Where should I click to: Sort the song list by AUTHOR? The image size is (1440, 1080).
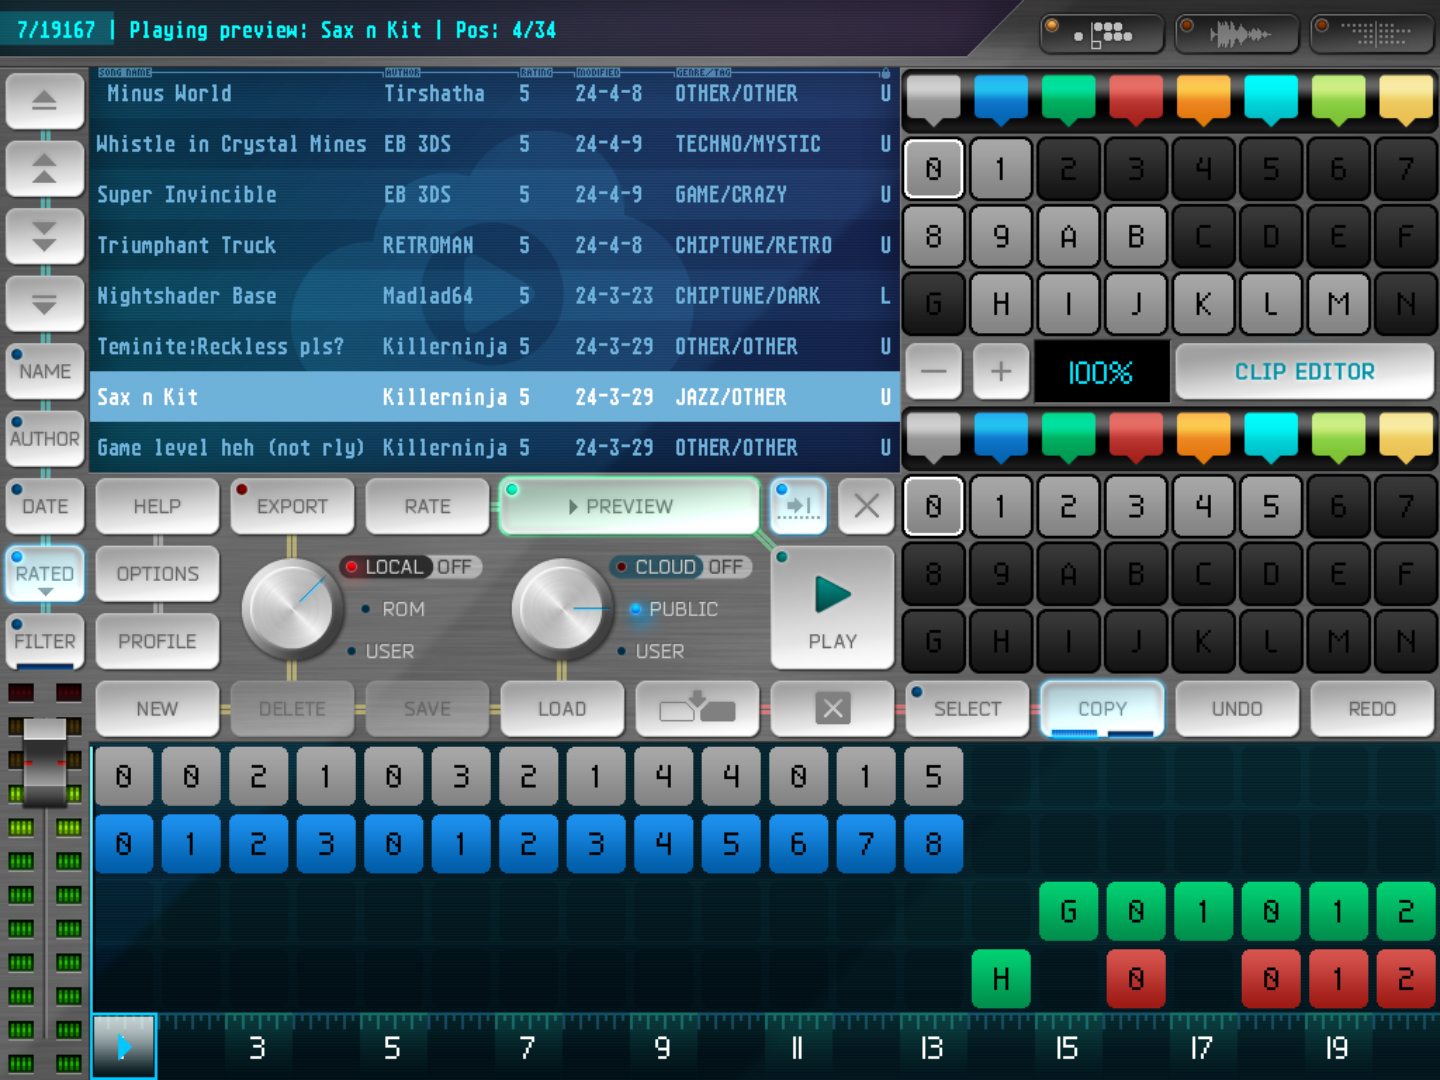pyautogui.click(x=44, y=438)
